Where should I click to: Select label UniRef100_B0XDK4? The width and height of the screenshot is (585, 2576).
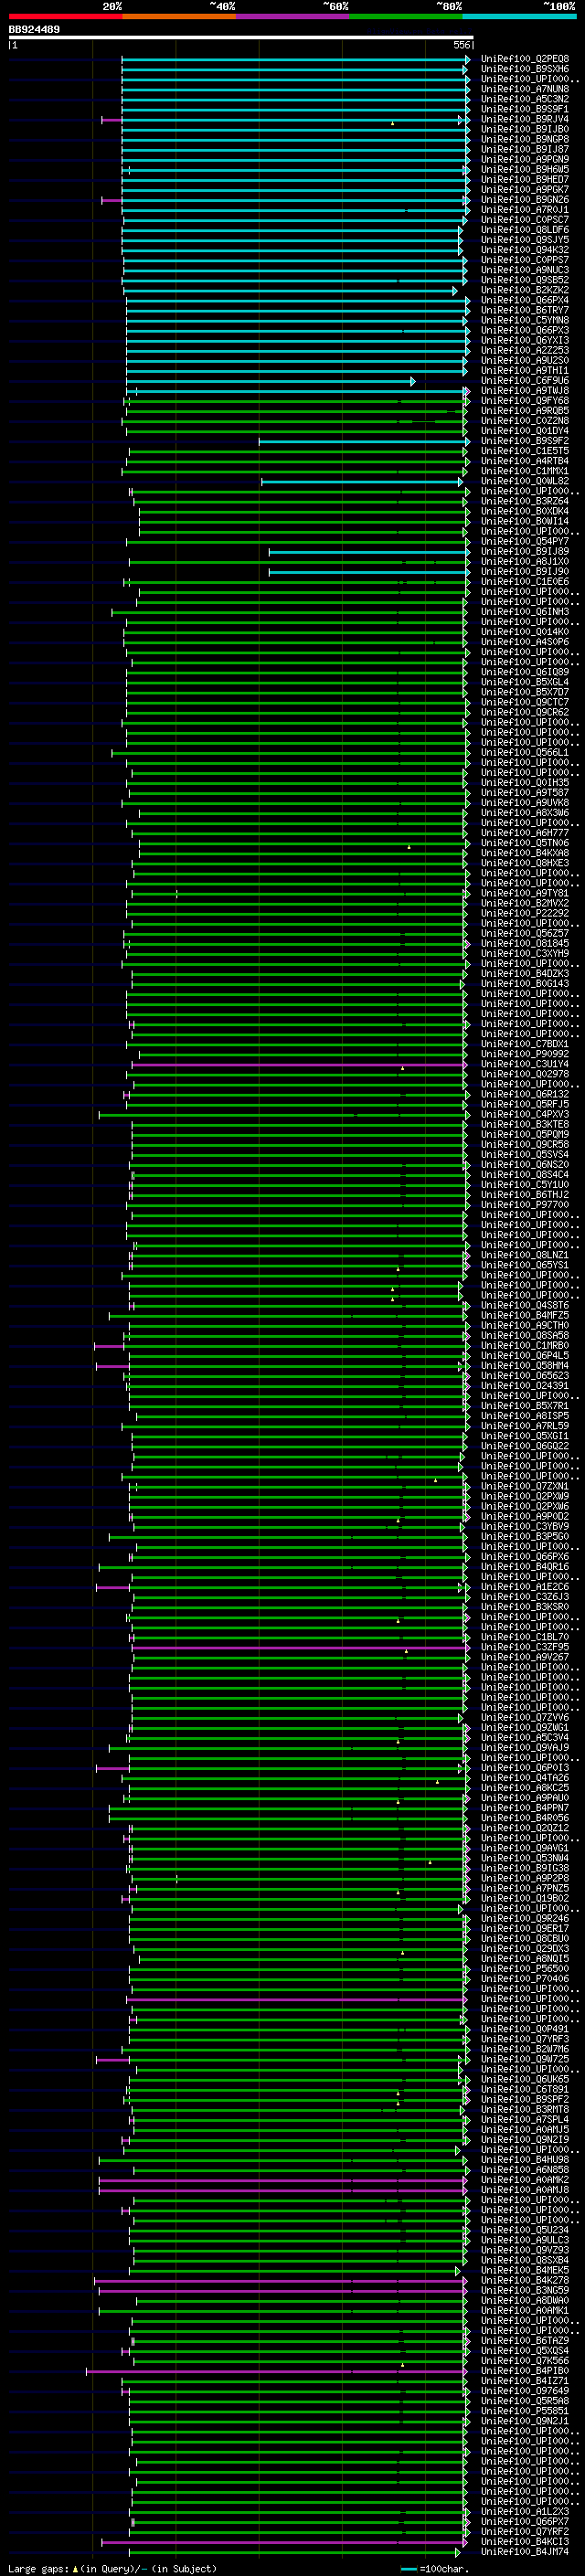(x=525, y=511)
